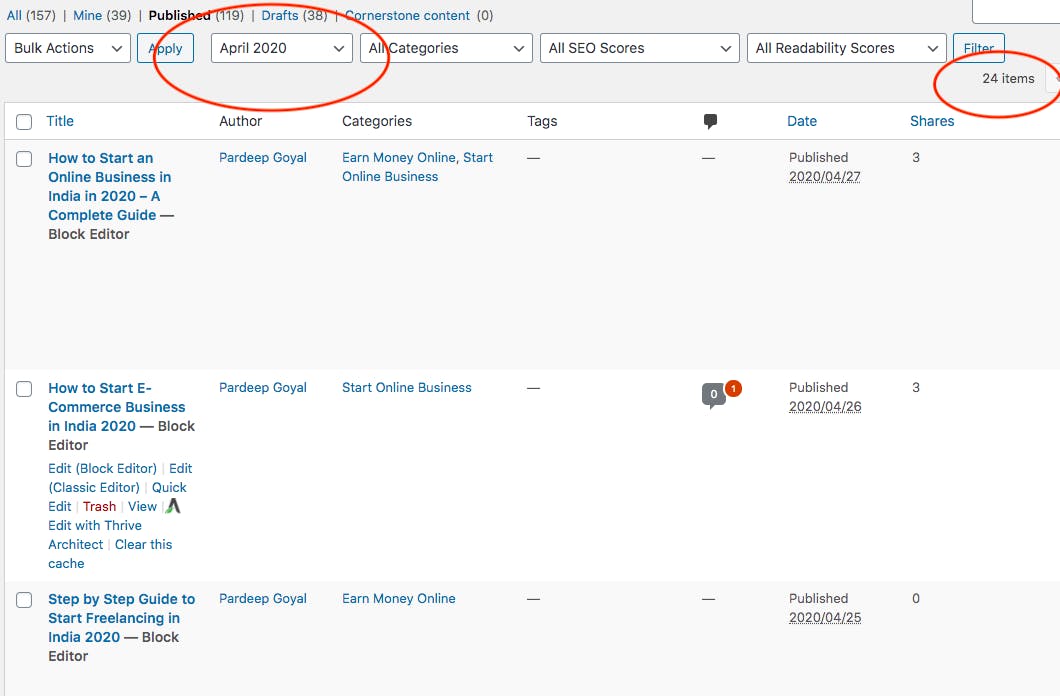Image resolution: width=1060 pixels, height=696 pixels.
Task: Show the Mine posts view
Action: coord(87,16)
